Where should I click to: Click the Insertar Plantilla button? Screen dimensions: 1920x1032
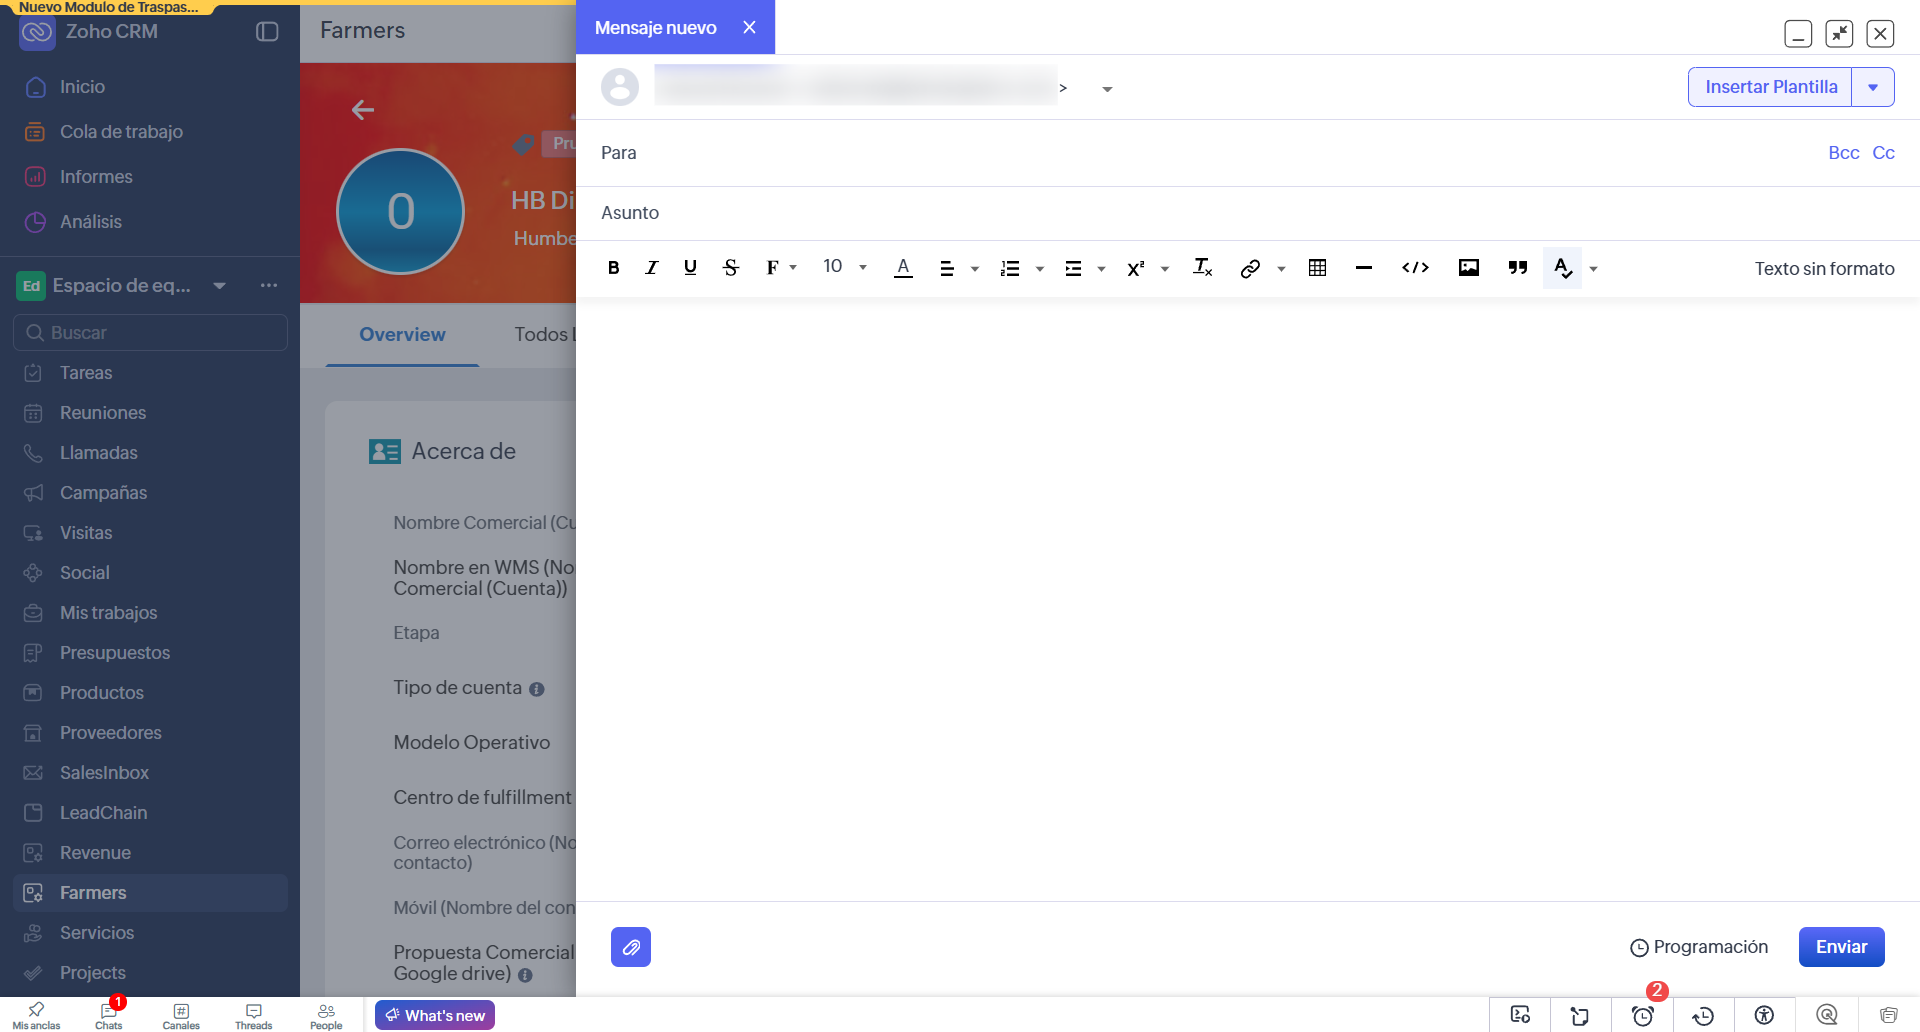[x=1770, y=87]
